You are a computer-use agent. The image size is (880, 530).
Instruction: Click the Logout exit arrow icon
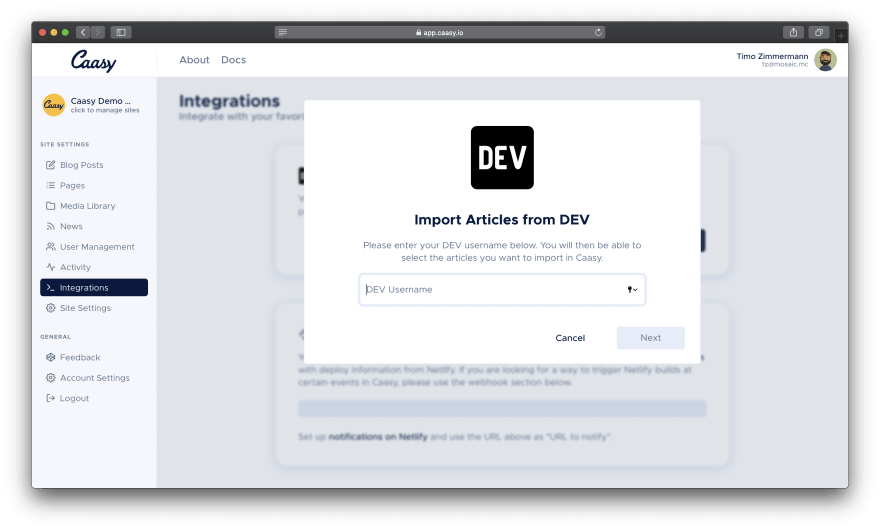coord(51,399)
